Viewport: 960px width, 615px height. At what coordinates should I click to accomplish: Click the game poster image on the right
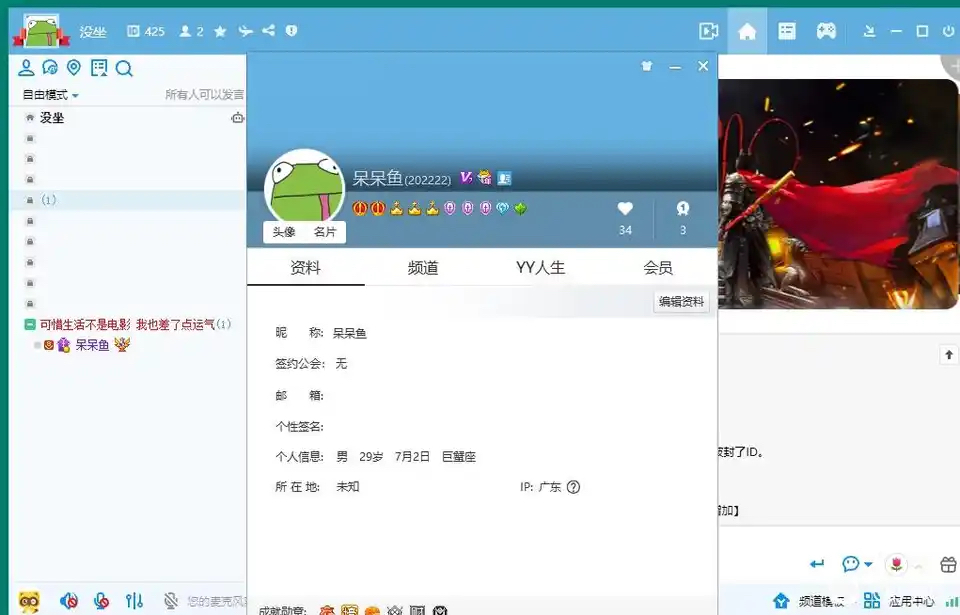pos(838,194)
